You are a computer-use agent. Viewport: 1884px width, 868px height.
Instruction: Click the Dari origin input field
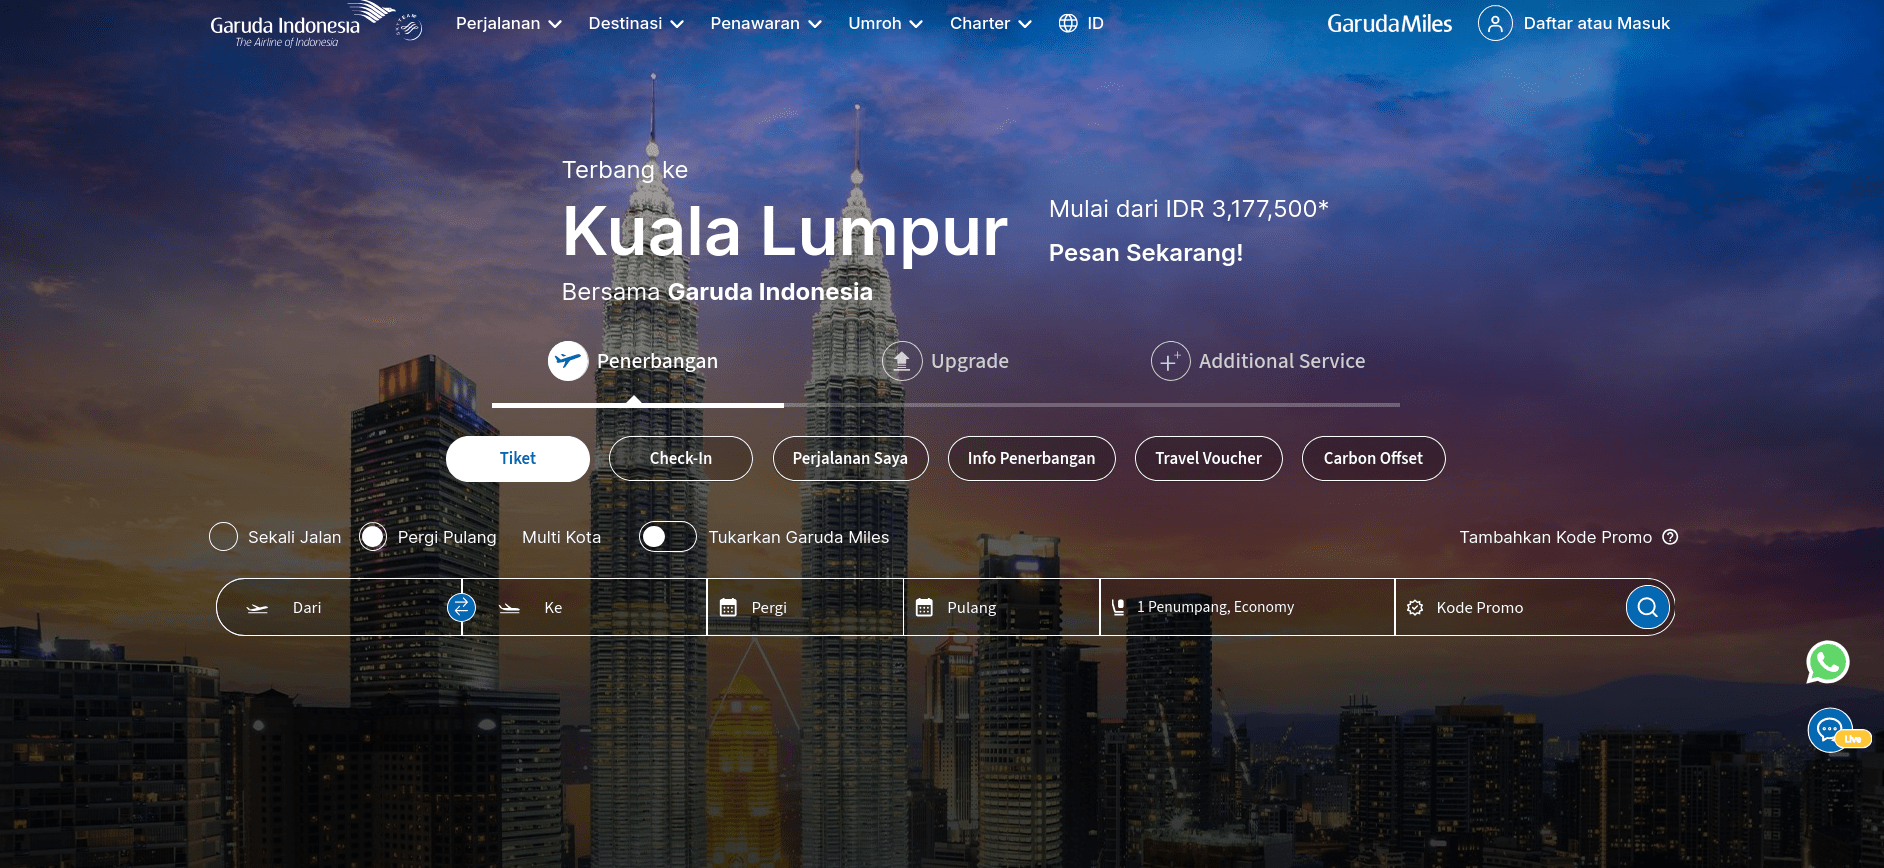(x=339, y=607)
